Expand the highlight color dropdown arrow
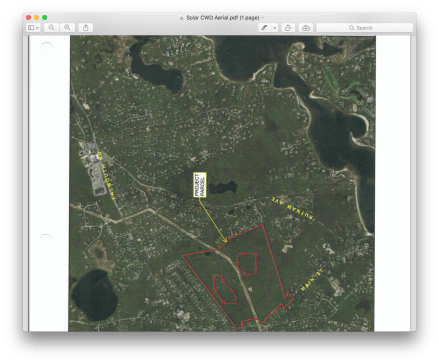 (275, 28)
